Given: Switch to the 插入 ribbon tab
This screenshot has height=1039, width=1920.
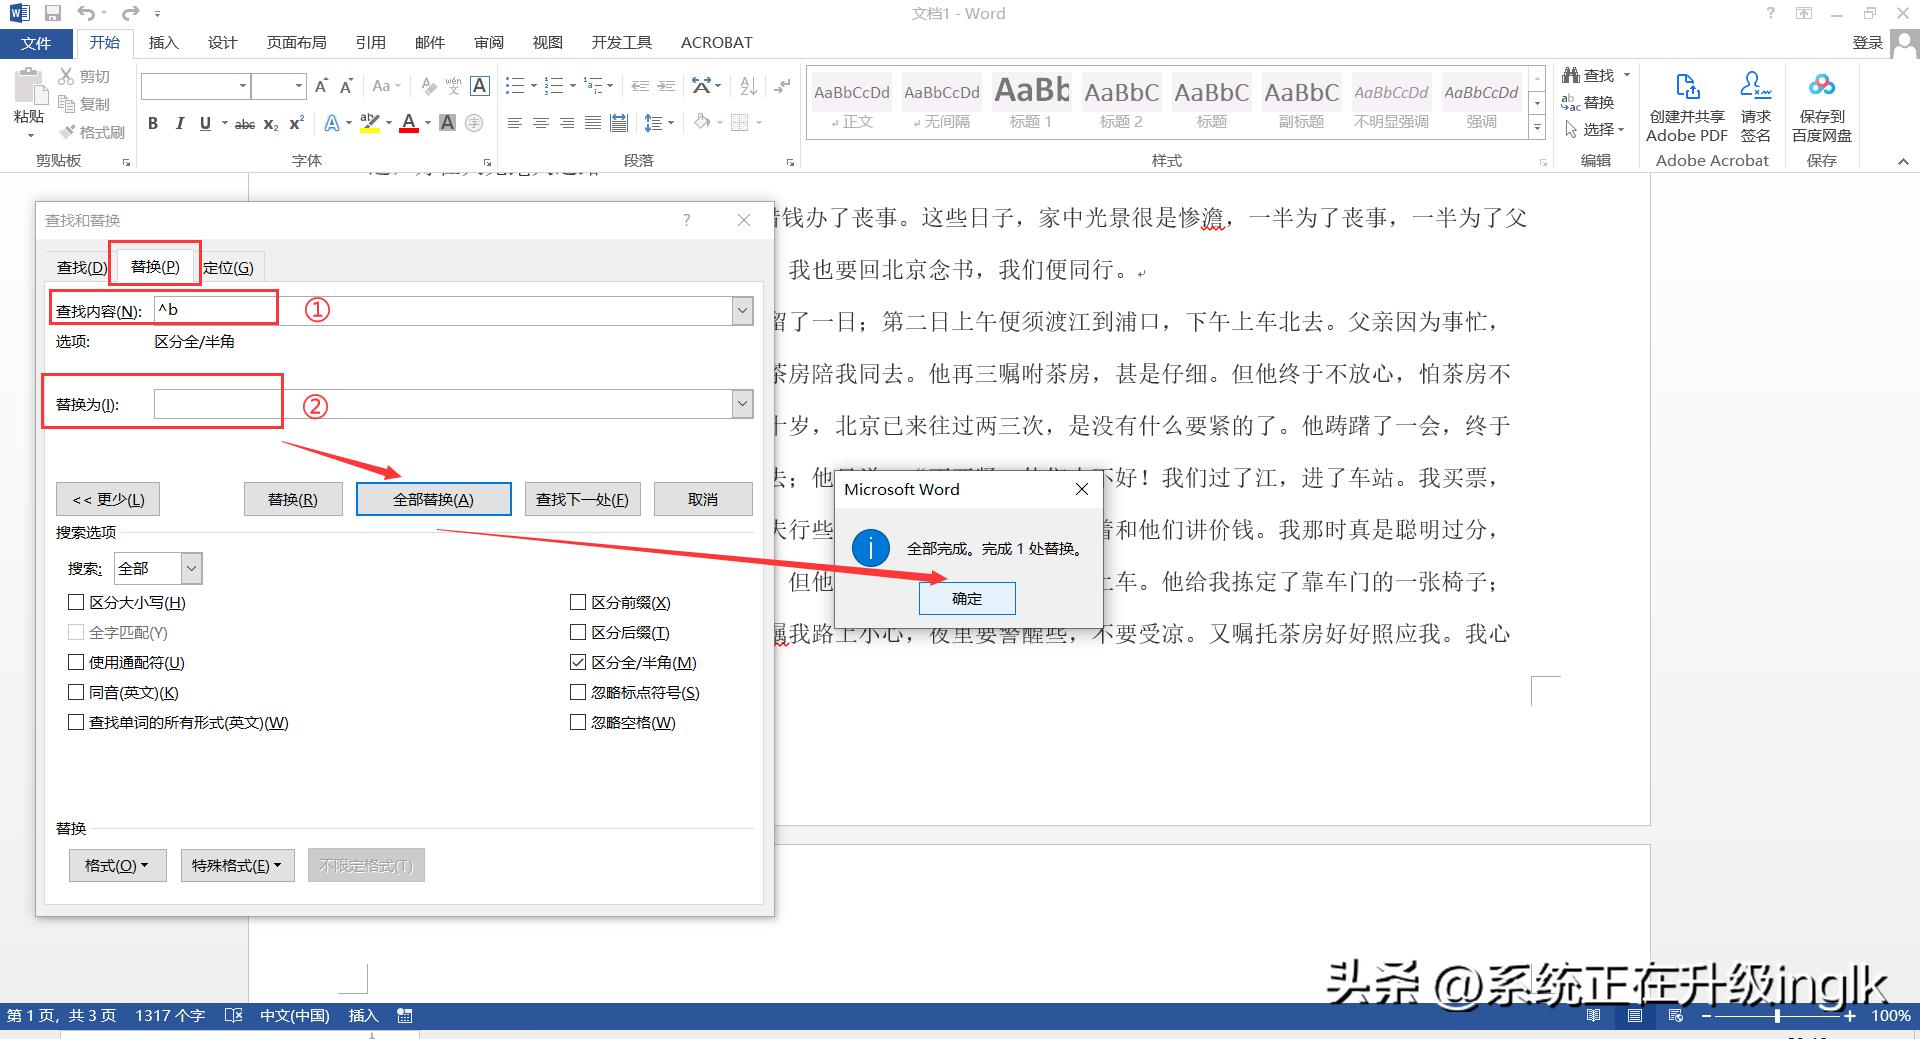Looking at the screenshot, I should [x=163, y=43].
